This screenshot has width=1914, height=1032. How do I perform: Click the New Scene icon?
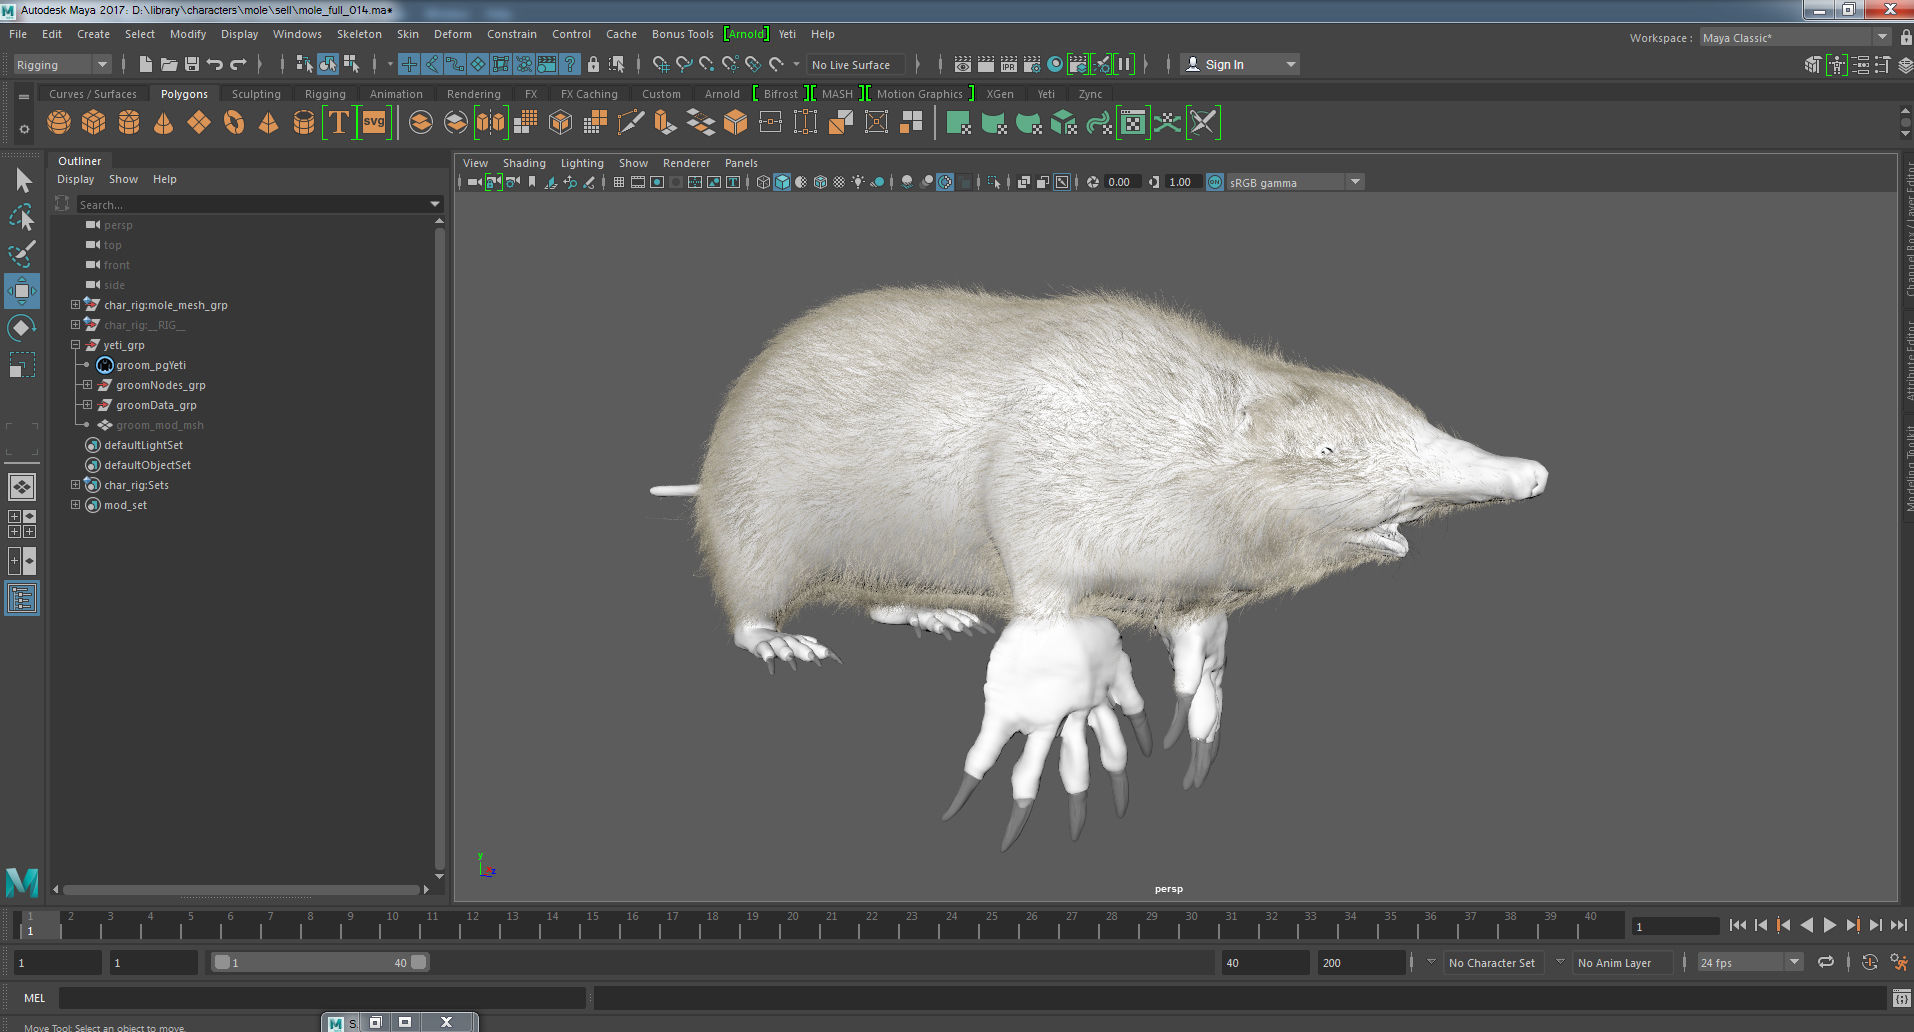coord(146,64)
